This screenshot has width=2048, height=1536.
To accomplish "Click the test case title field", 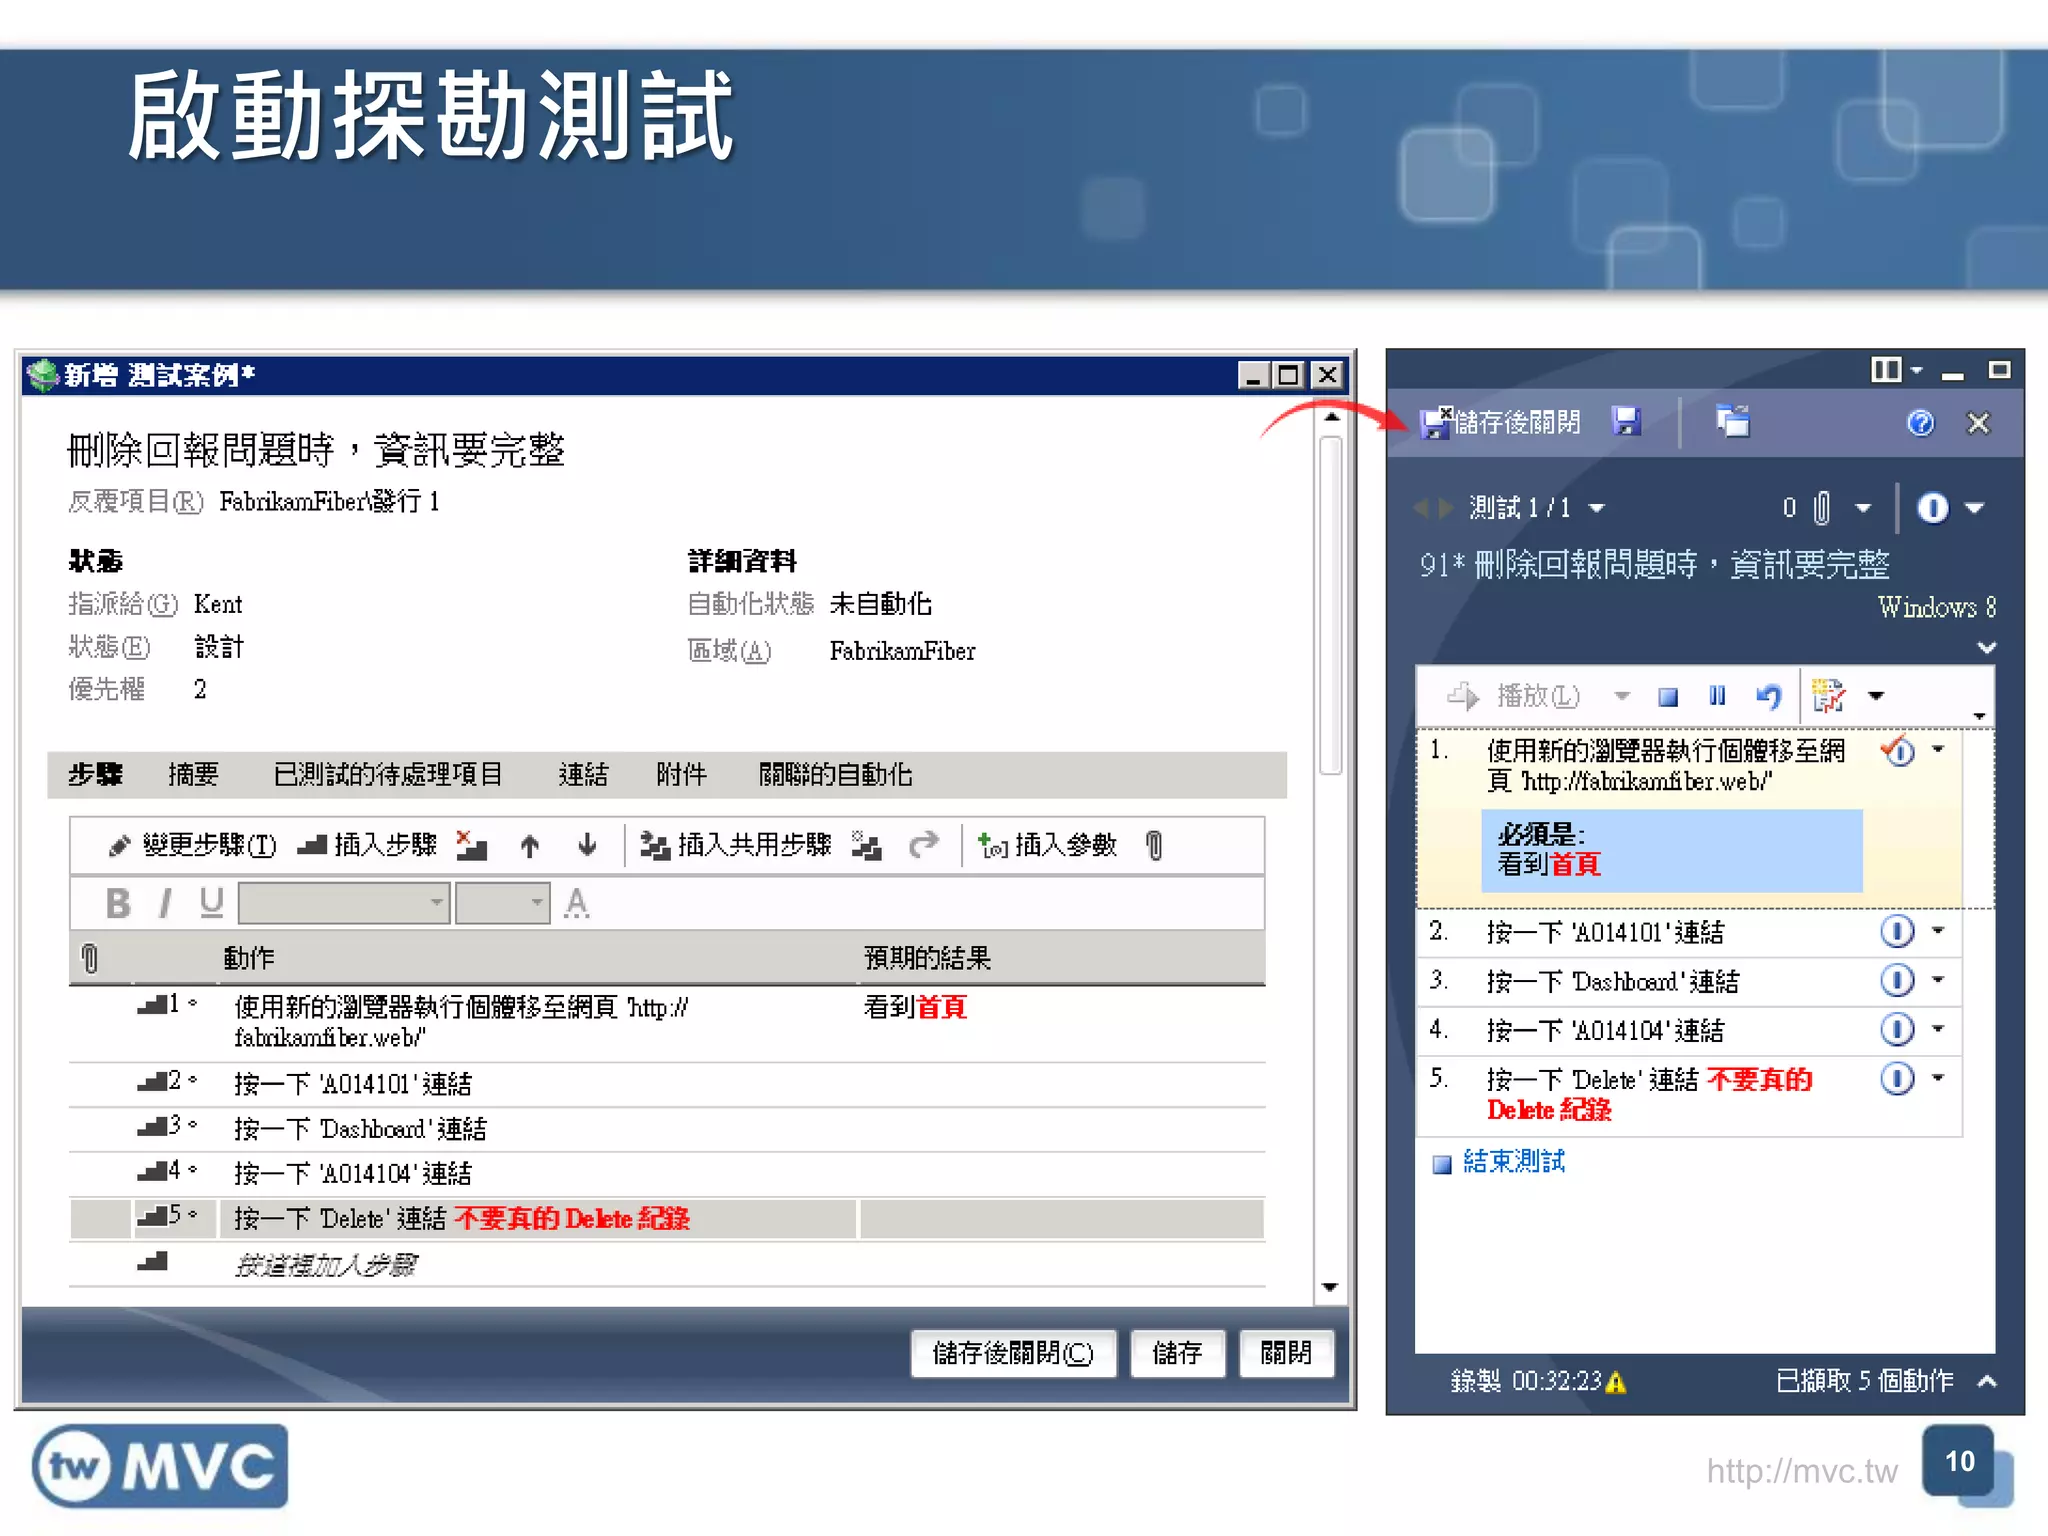I will pyautogui.click(x=316, y=451).
